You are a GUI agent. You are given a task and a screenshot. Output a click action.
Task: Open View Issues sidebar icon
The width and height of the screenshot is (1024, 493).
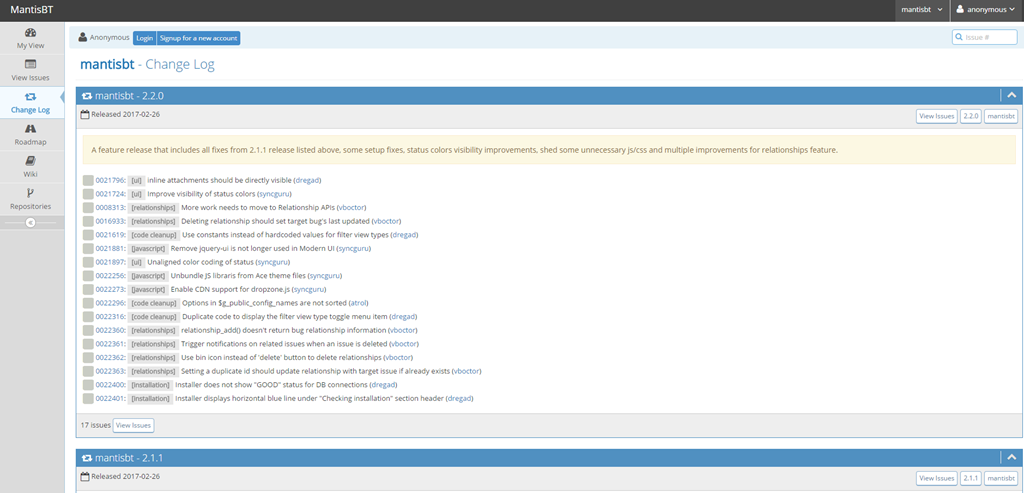pos(31,65)
